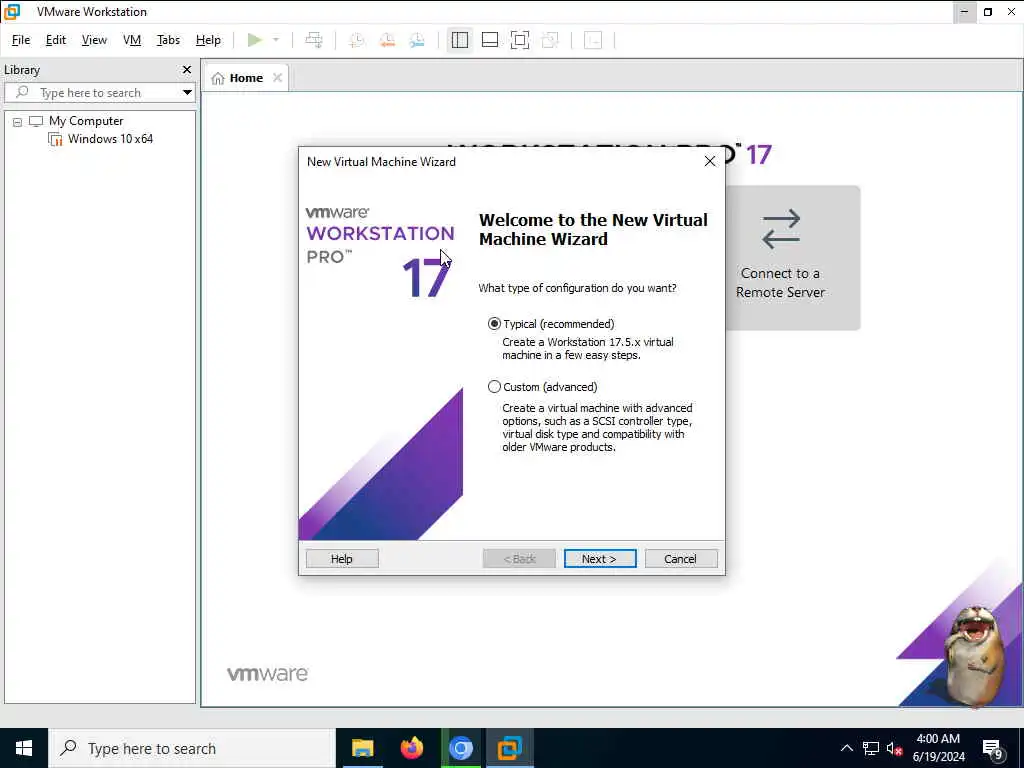Viewport: 1024px width, 768px height.
Task: Open the Library search filter dropdown
Action: pos(187,93)
